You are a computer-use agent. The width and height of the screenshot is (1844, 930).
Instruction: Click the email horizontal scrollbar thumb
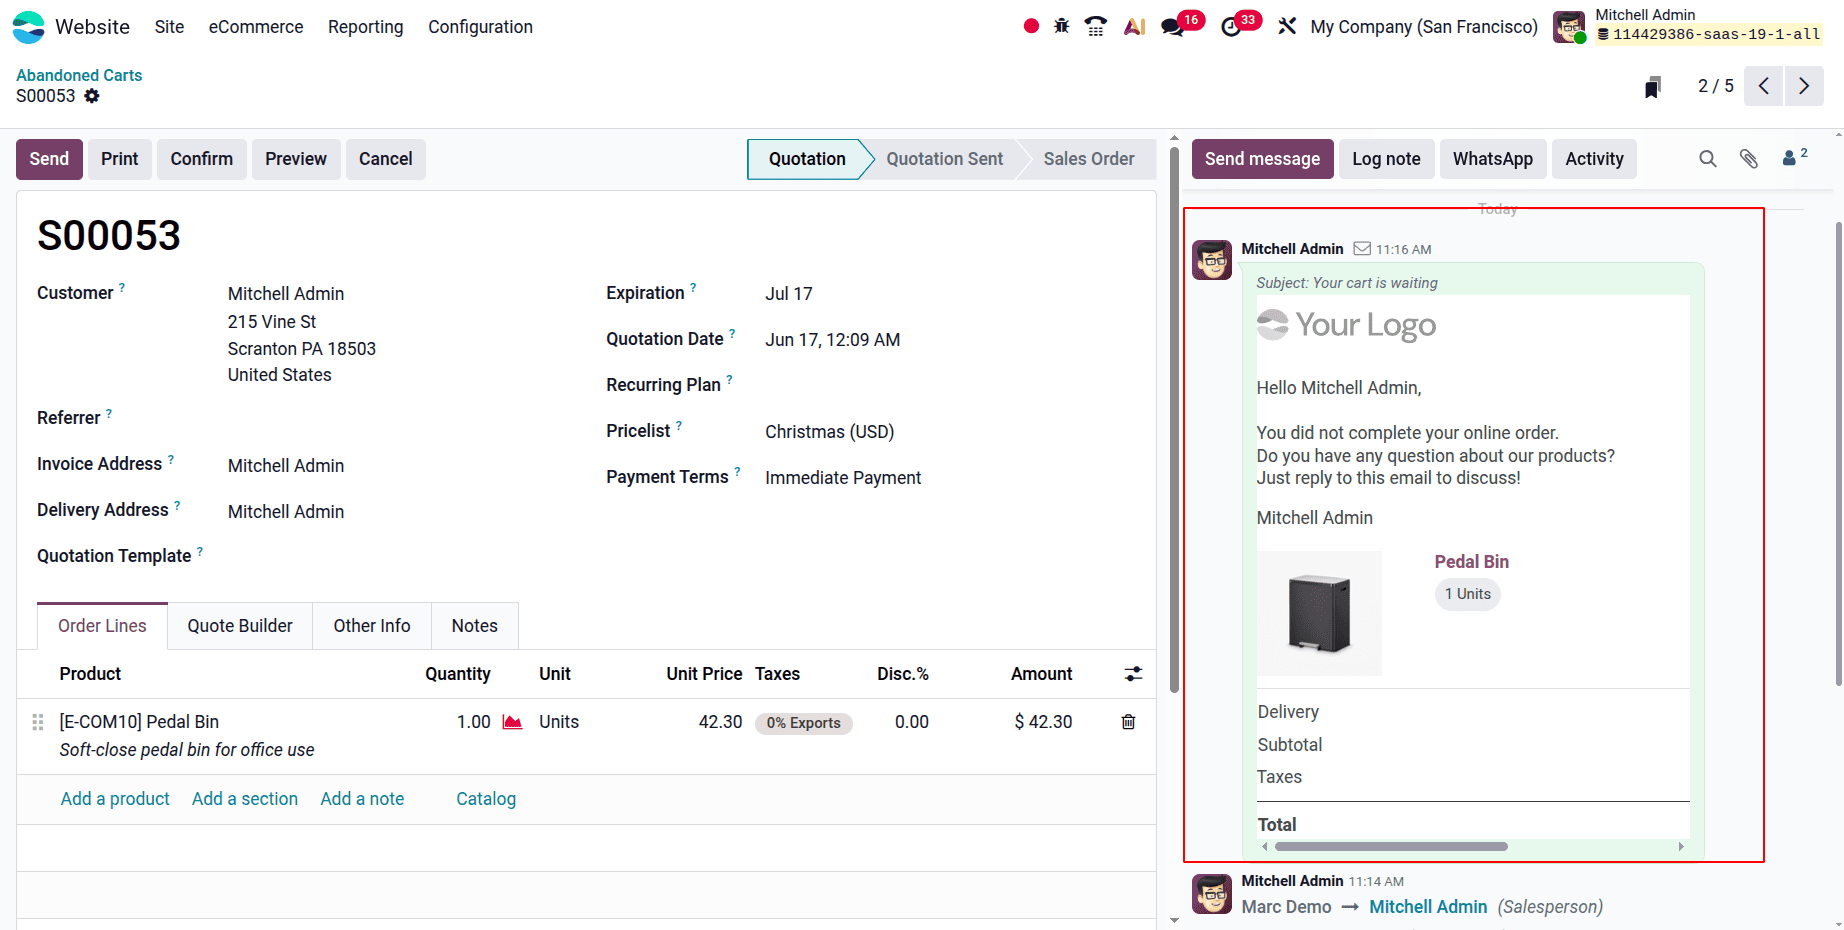tap(1391, 847)
